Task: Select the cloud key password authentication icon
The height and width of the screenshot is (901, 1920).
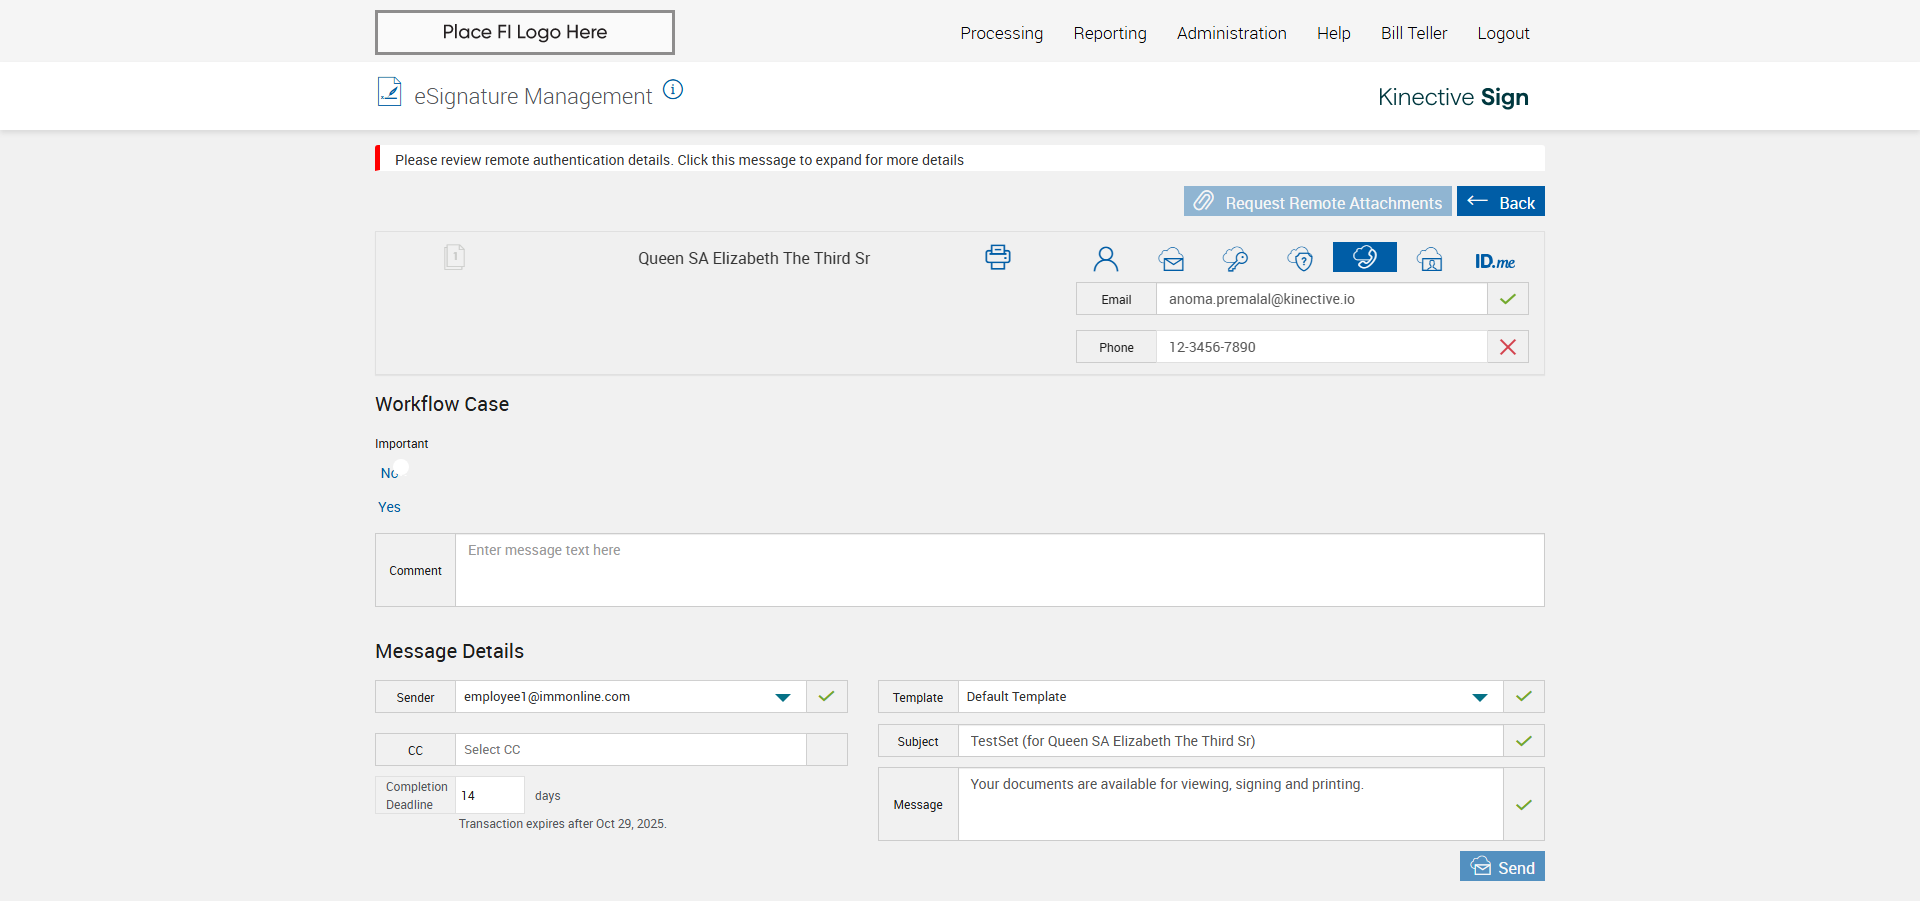Action: 1235,260
